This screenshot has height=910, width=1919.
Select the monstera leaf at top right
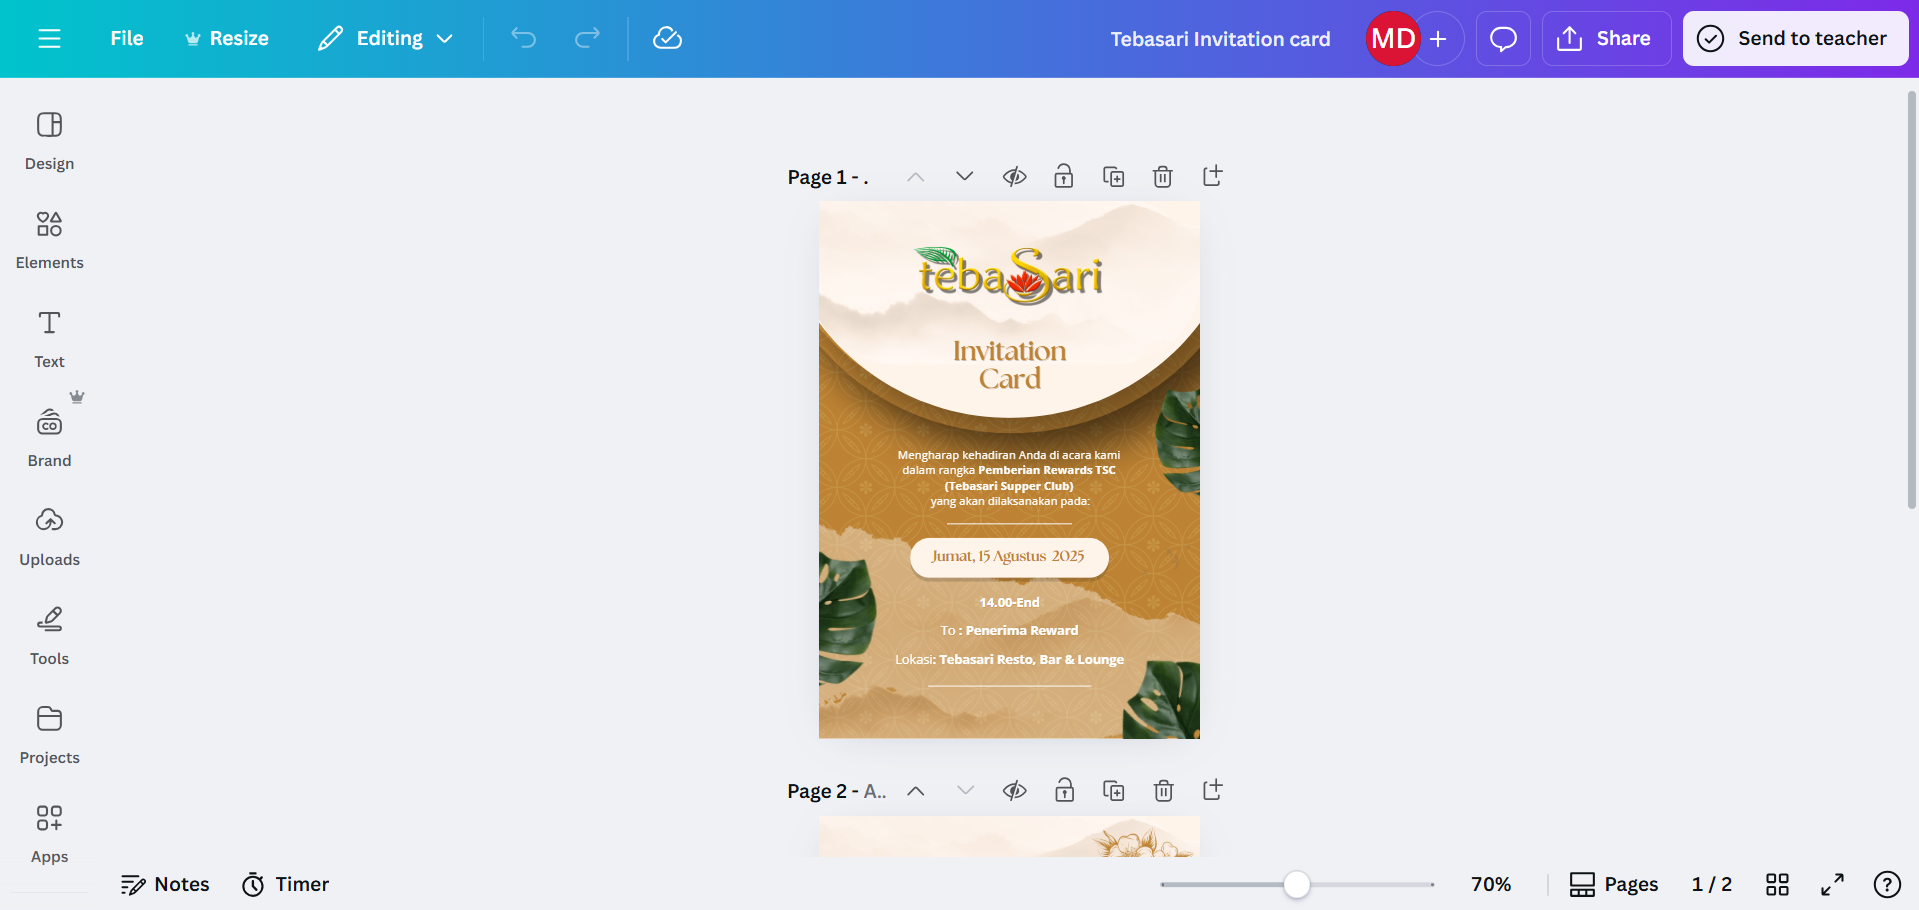(1178, 441)
